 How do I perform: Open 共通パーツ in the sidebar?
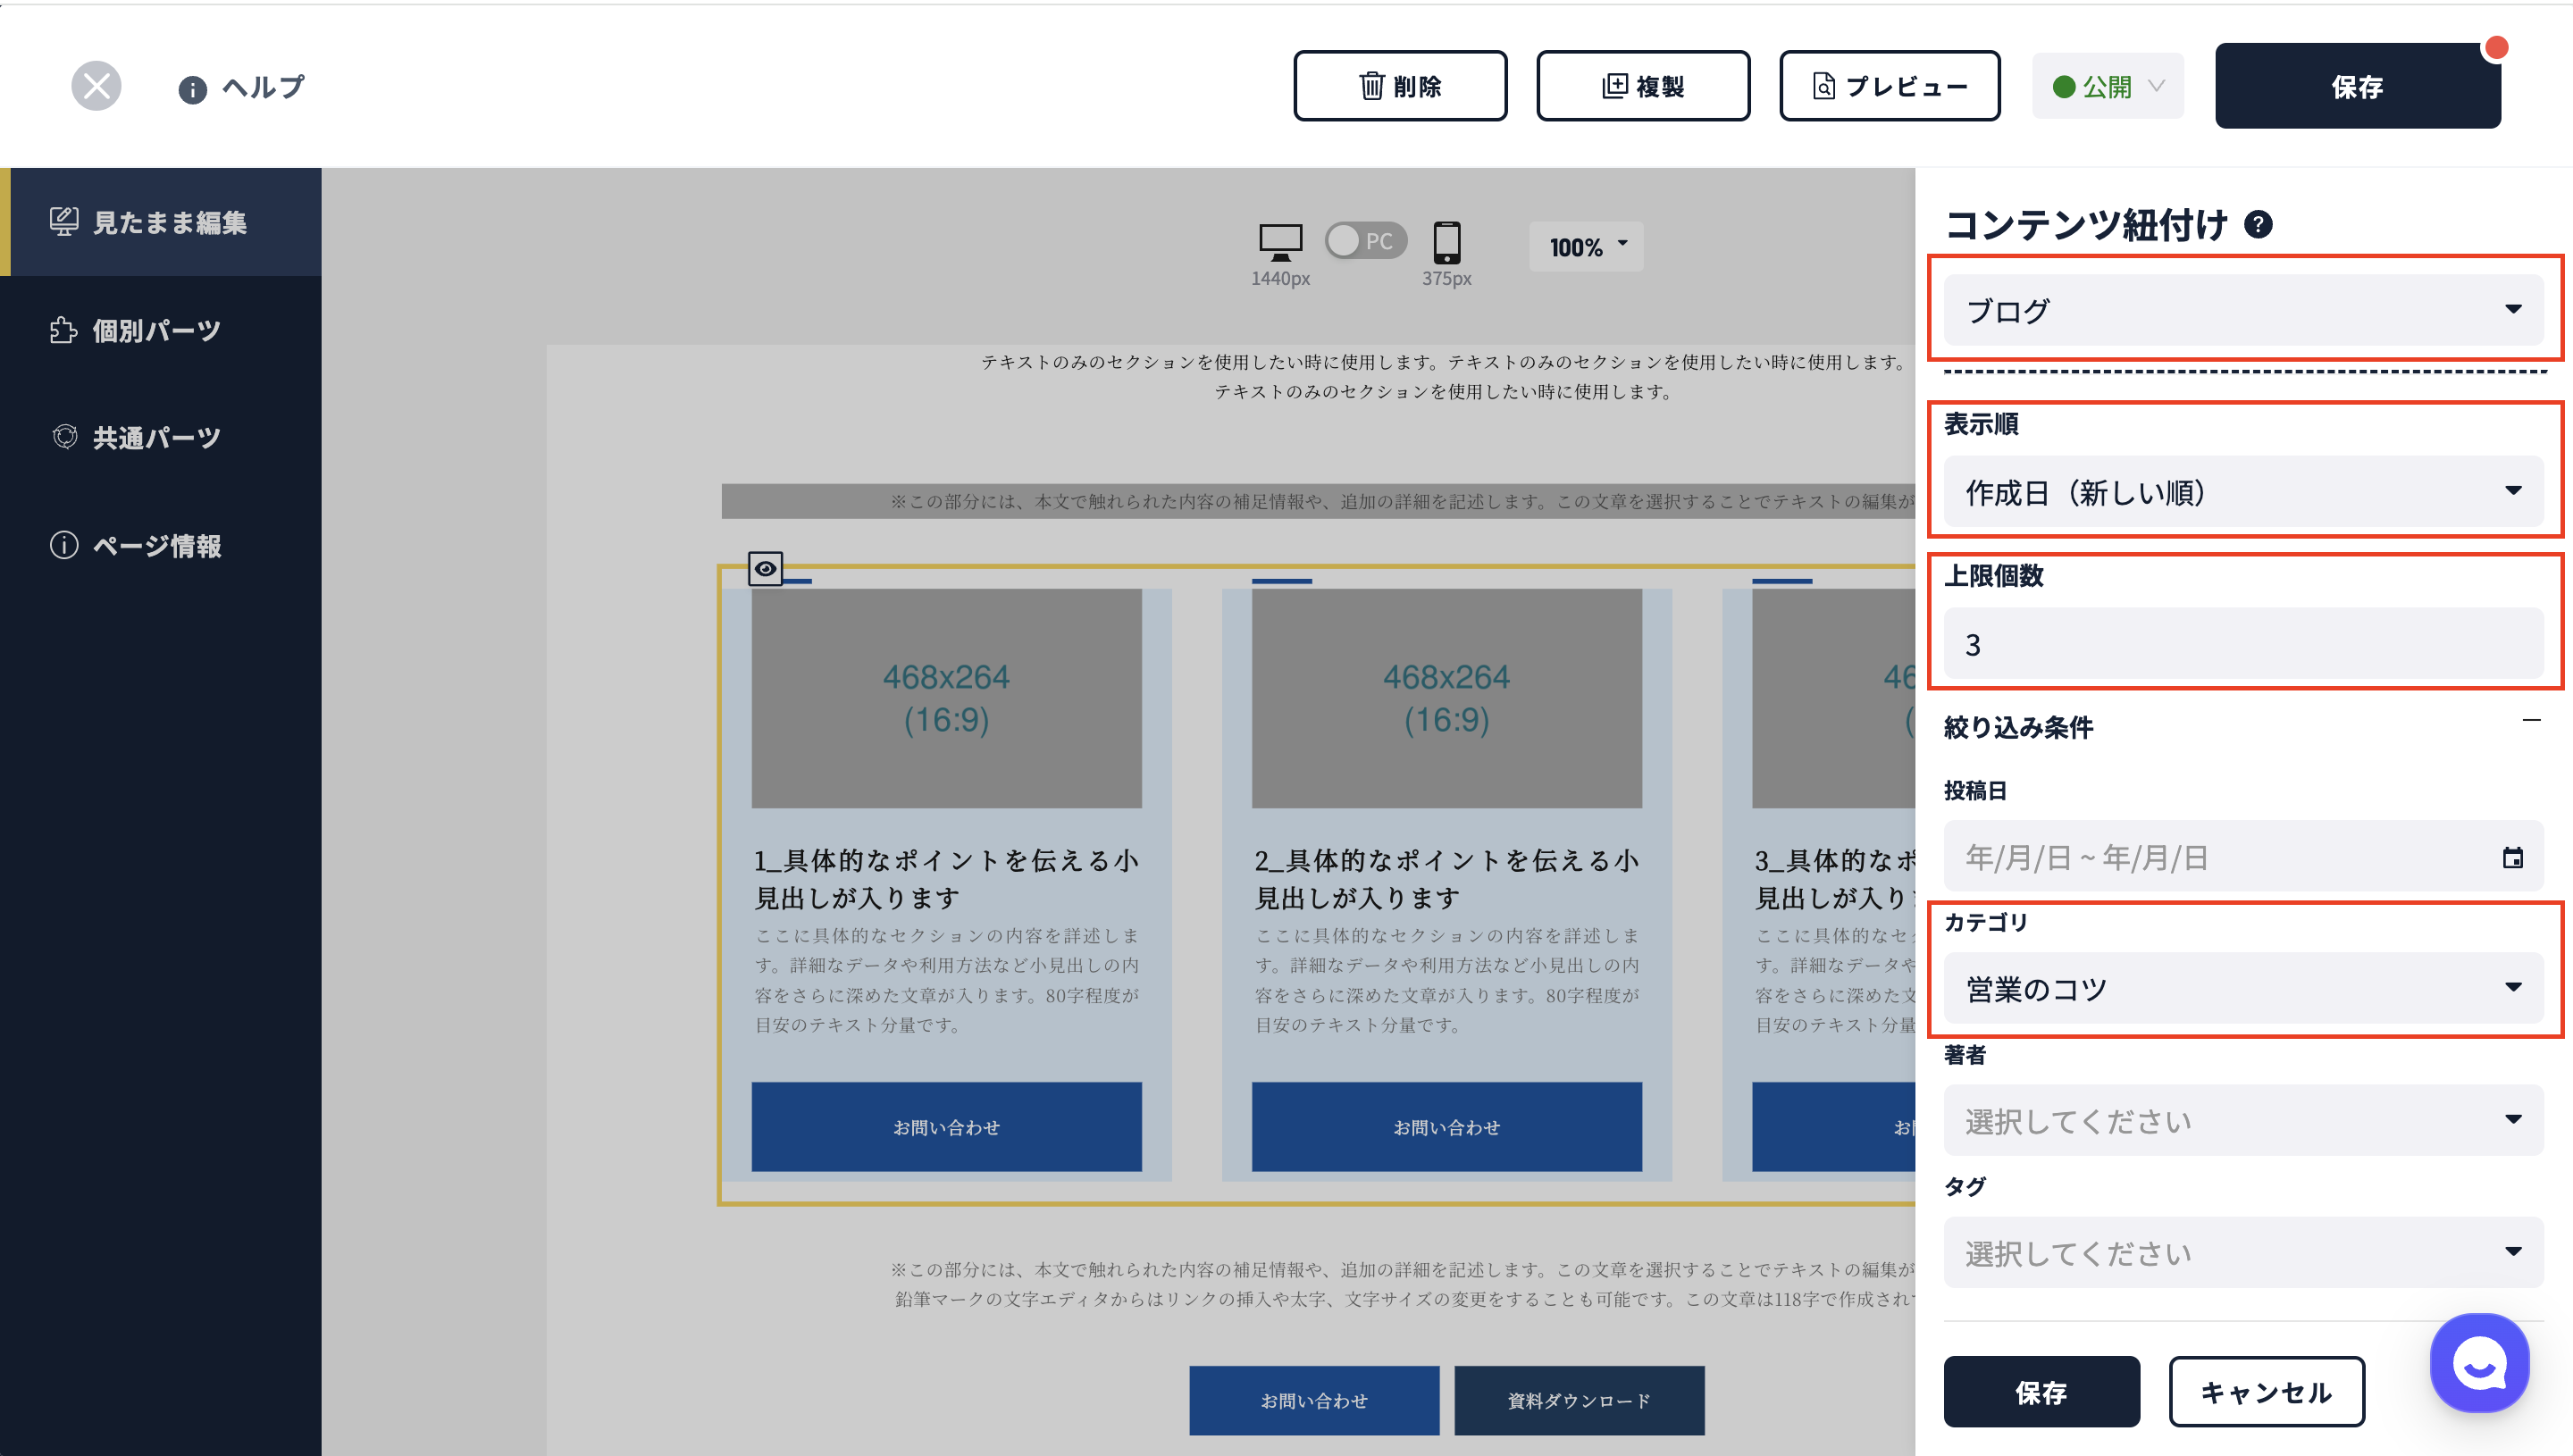tap(161, 437)
